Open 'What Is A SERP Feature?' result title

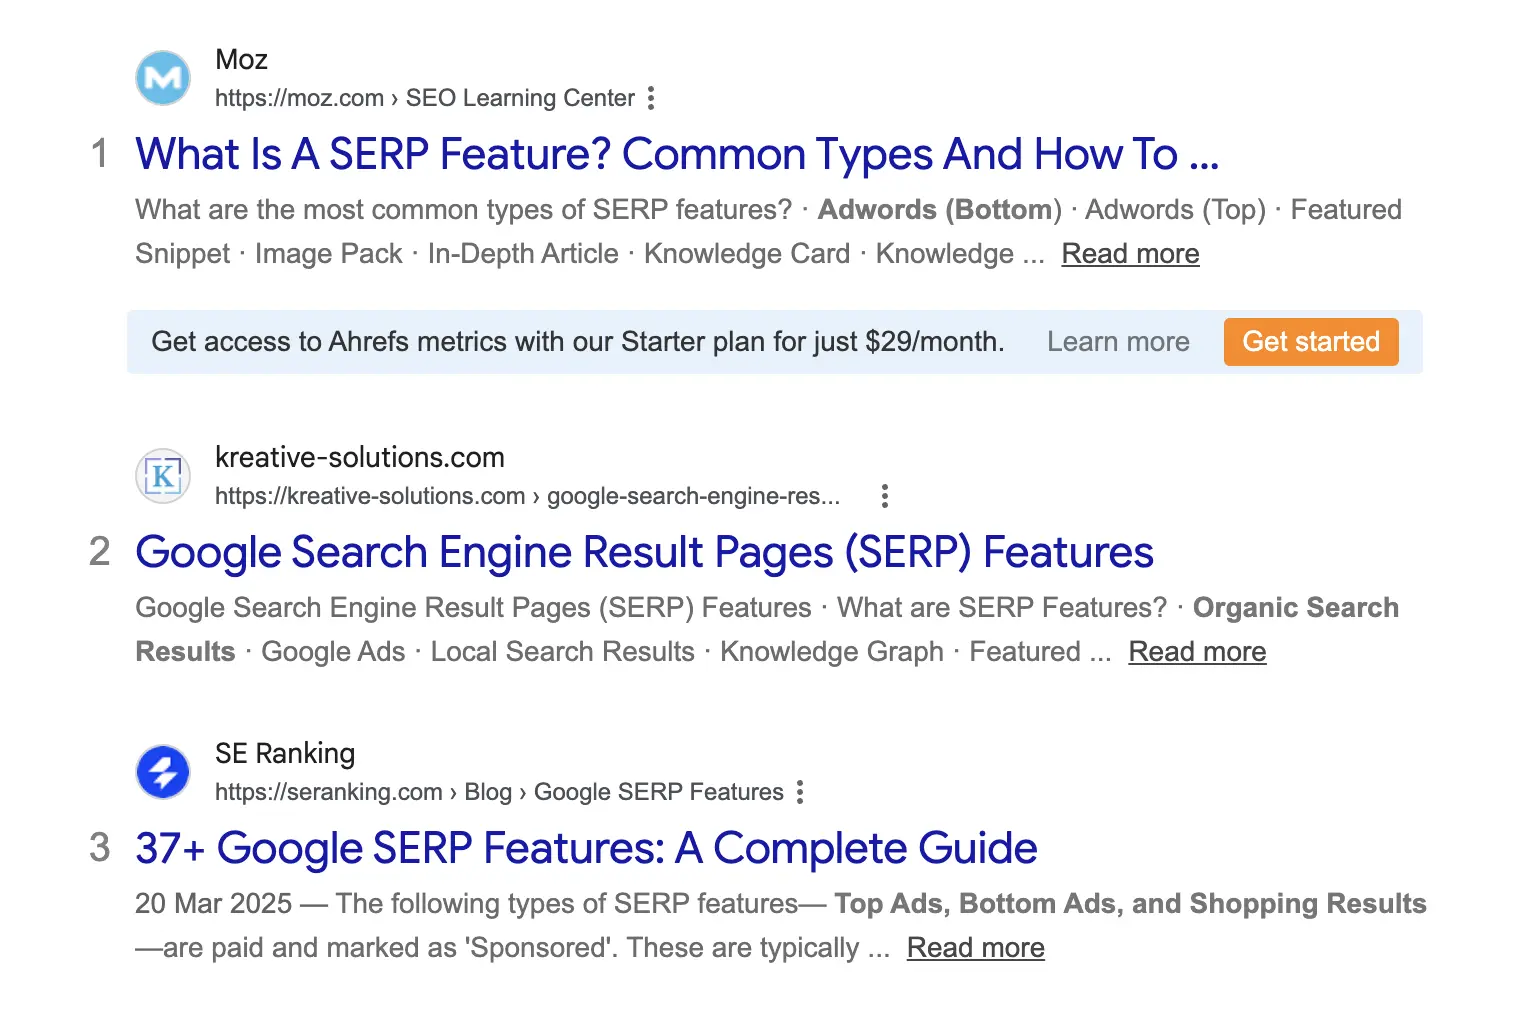pyautogui.click(x=677, y=154)
